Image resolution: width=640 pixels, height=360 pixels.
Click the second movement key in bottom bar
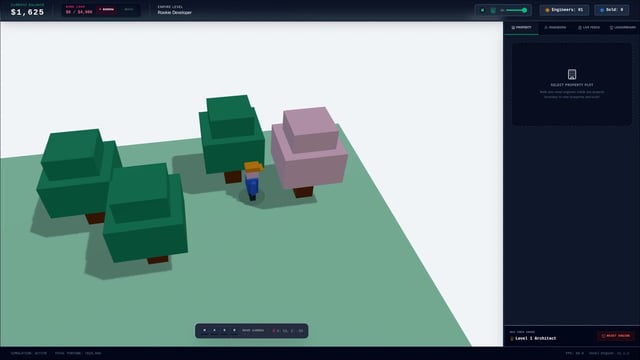[214, 331]
